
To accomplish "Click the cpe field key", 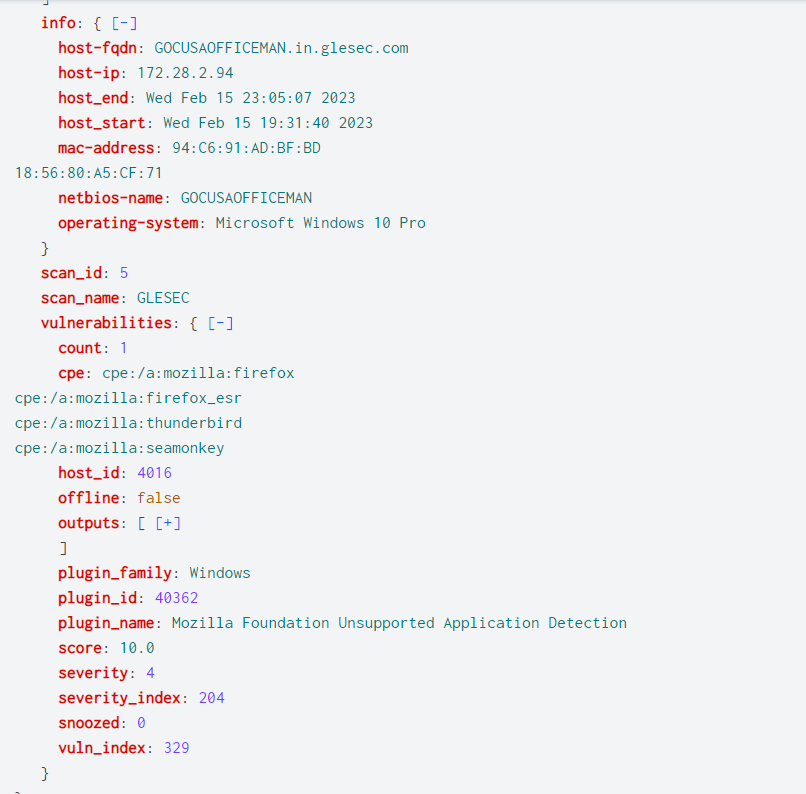I will pos(71,373).
